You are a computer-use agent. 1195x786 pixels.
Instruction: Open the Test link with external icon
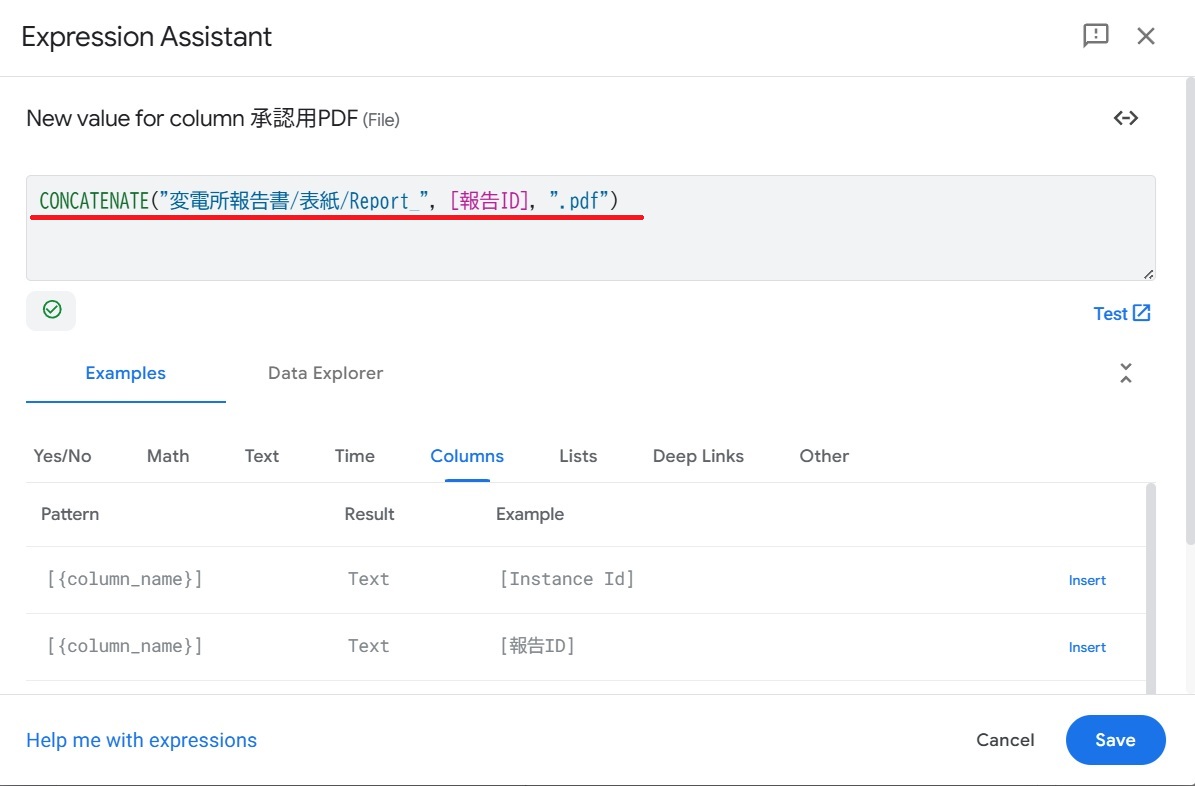pyautogui.click(x=1122, y=313)
